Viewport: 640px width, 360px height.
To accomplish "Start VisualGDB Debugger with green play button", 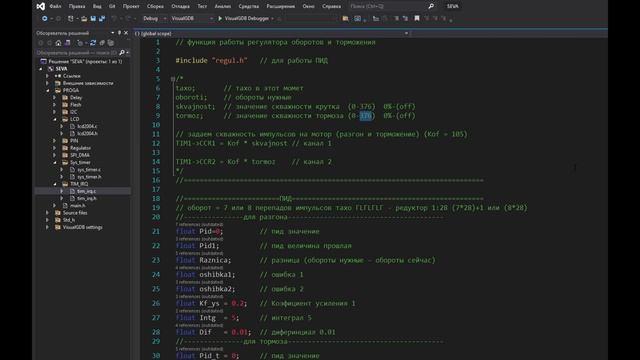I will point(220,18).
